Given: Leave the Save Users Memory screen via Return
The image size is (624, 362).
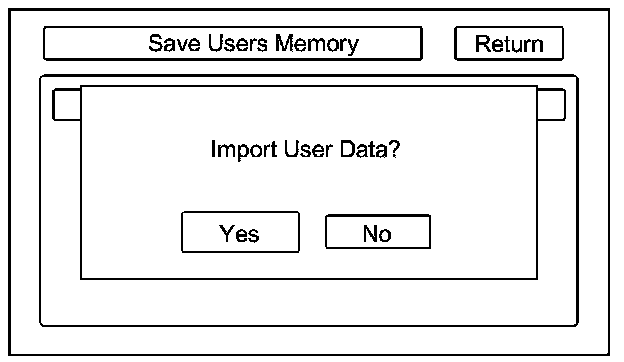Looking at the screenshot, I should [x=509, y=44].
